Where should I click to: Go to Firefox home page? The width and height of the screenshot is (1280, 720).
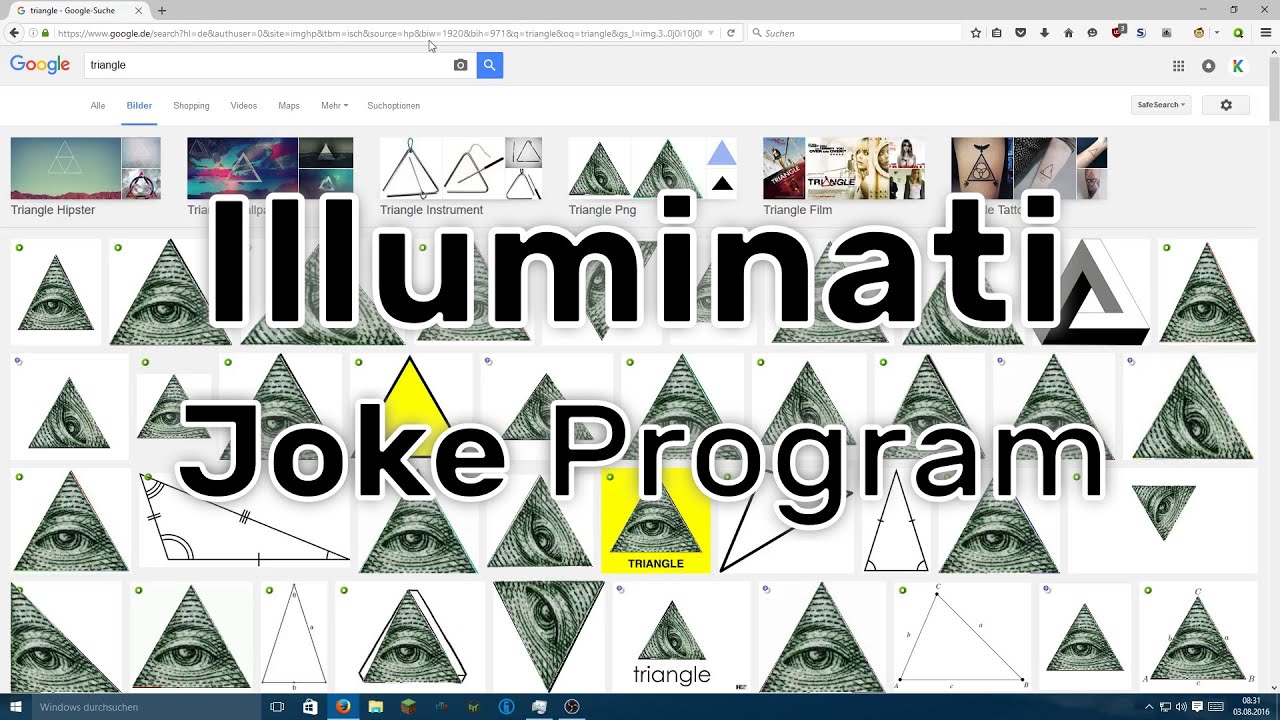click(x=1068, y=33)
